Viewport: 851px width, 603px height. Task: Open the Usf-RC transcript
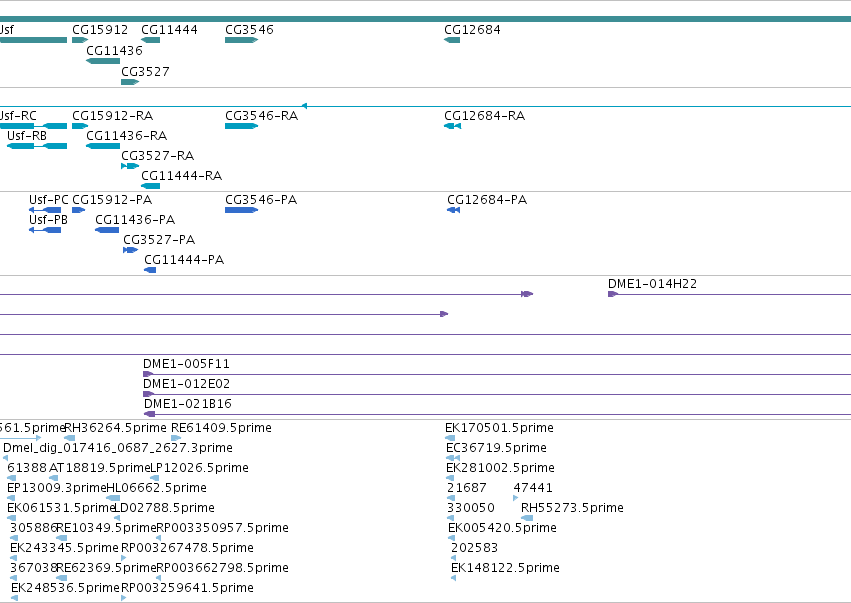33,126
